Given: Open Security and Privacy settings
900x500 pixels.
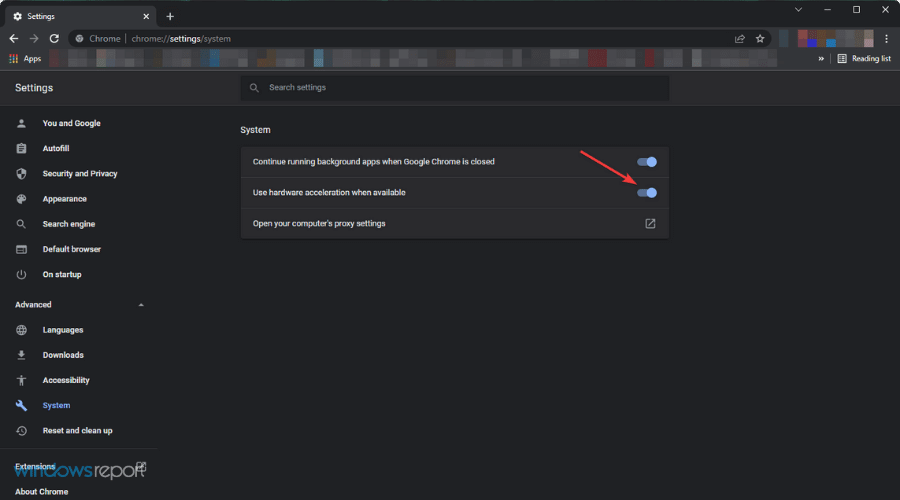Looking at the screenshot, I should point(80,174).
